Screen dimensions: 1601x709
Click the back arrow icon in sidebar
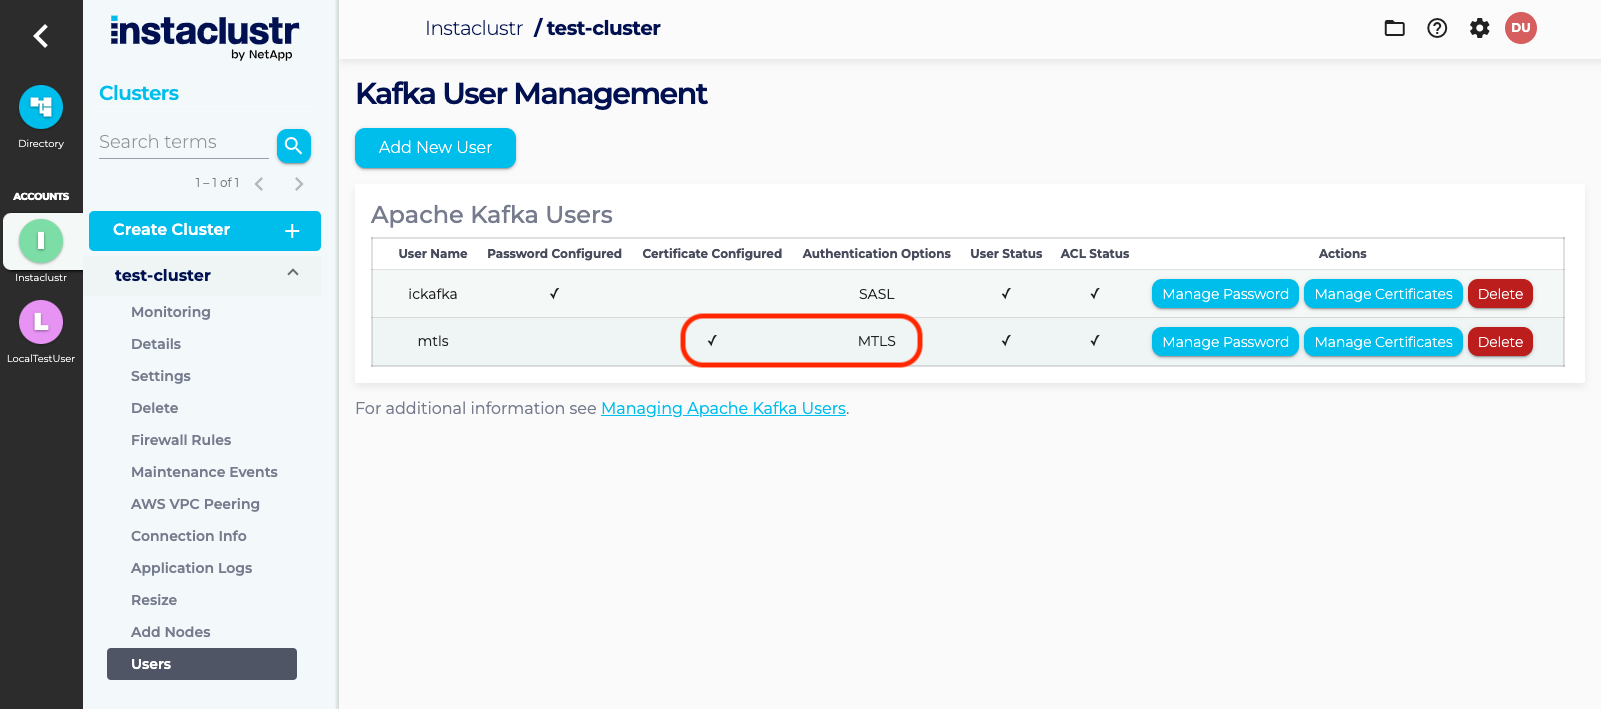click(41, 36)
